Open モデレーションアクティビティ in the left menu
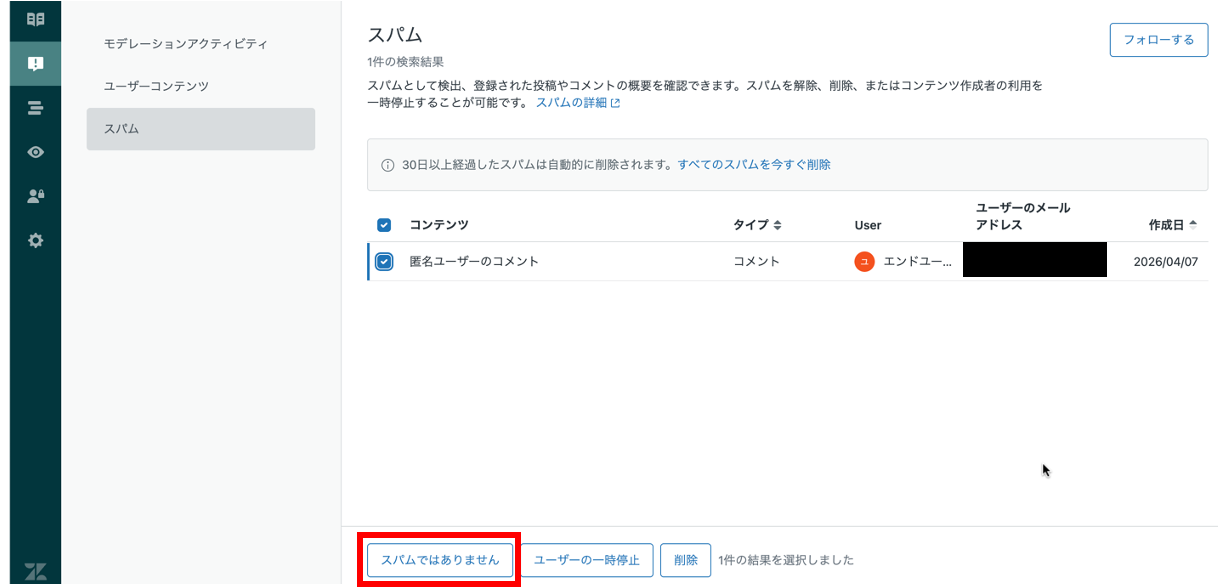1218x588 pixels. (x=186, y=44)
